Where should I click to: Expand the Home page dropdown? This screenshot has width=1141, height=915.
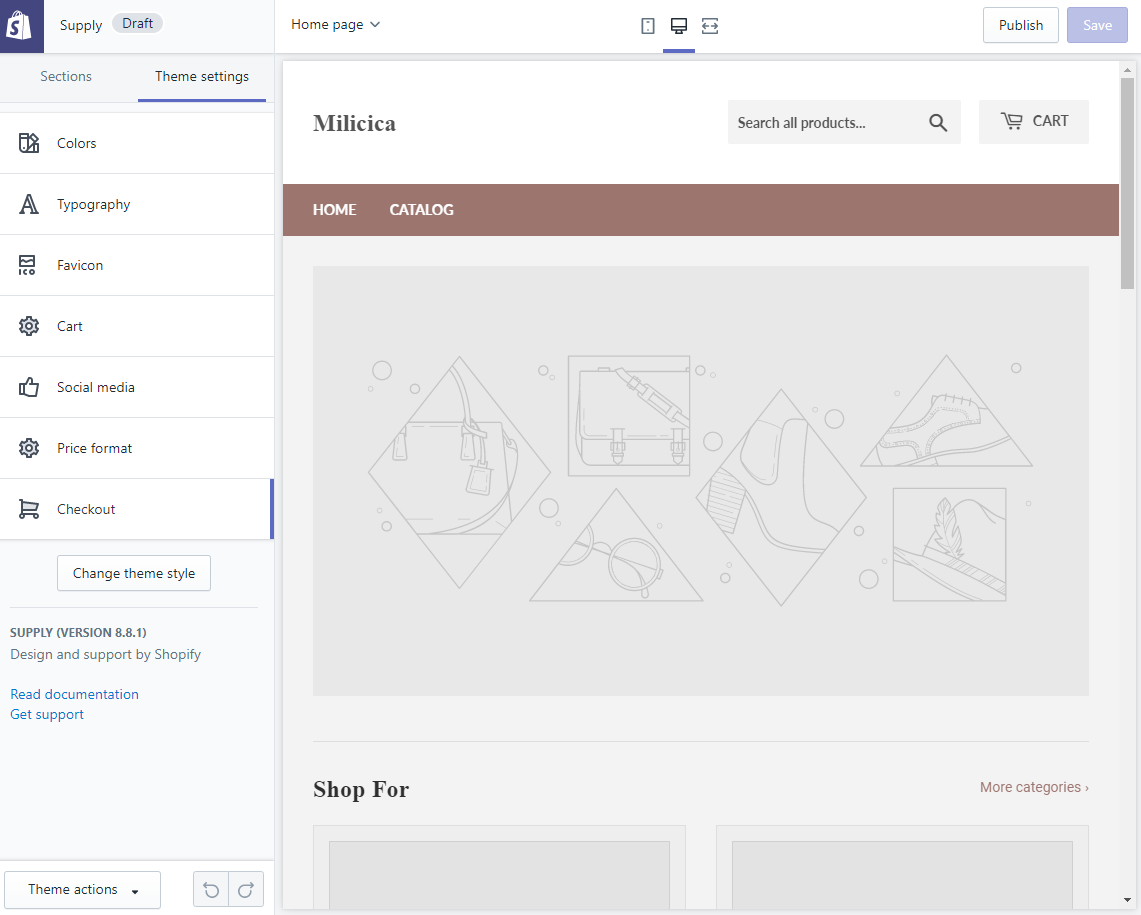point(335,25)
